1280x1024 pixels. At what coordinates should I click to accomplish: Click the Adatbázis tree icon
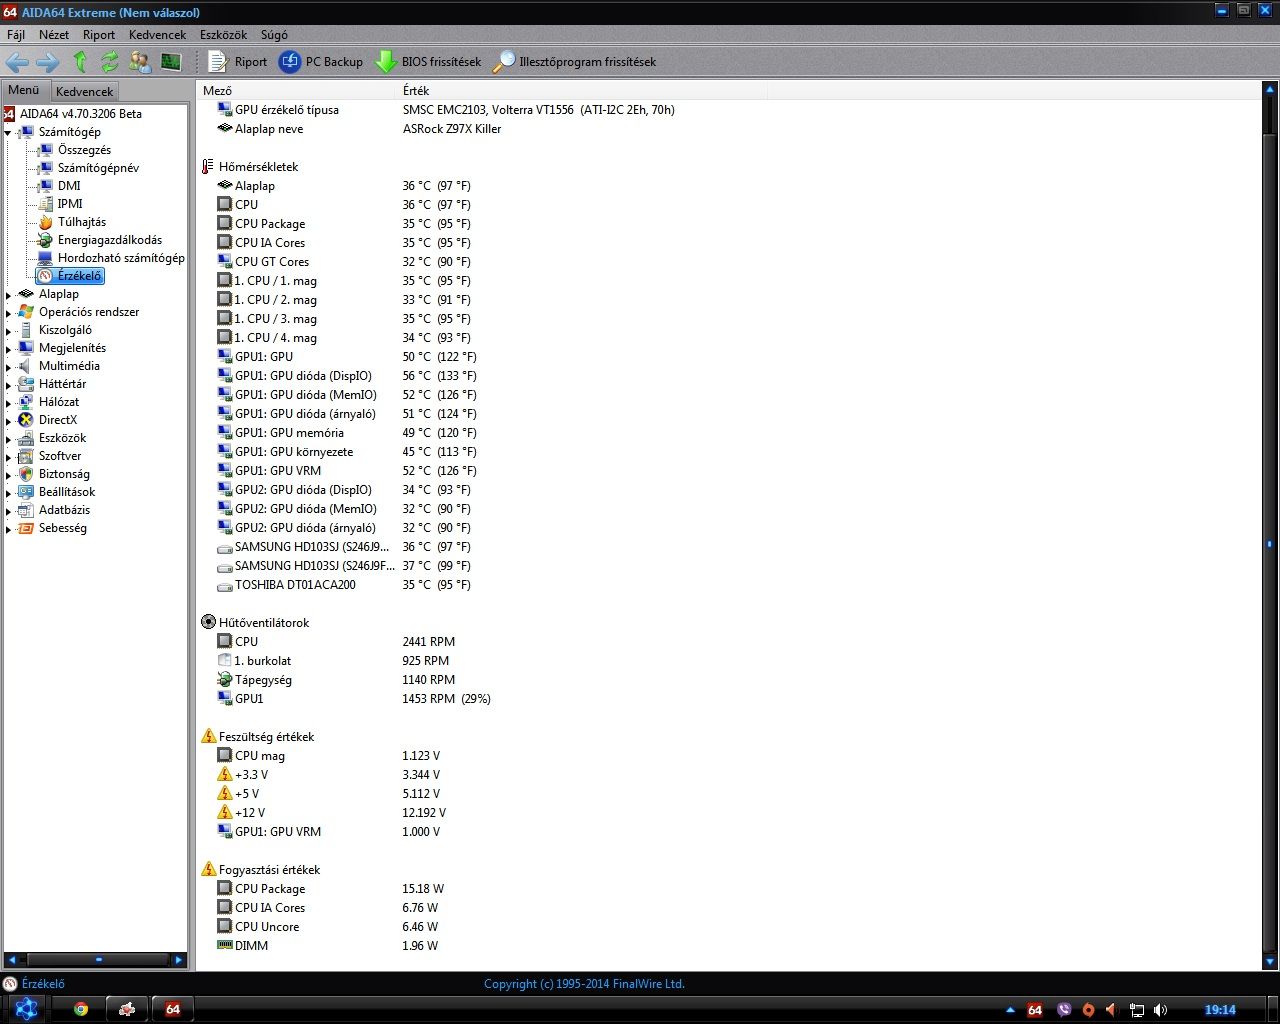[26, 510]
